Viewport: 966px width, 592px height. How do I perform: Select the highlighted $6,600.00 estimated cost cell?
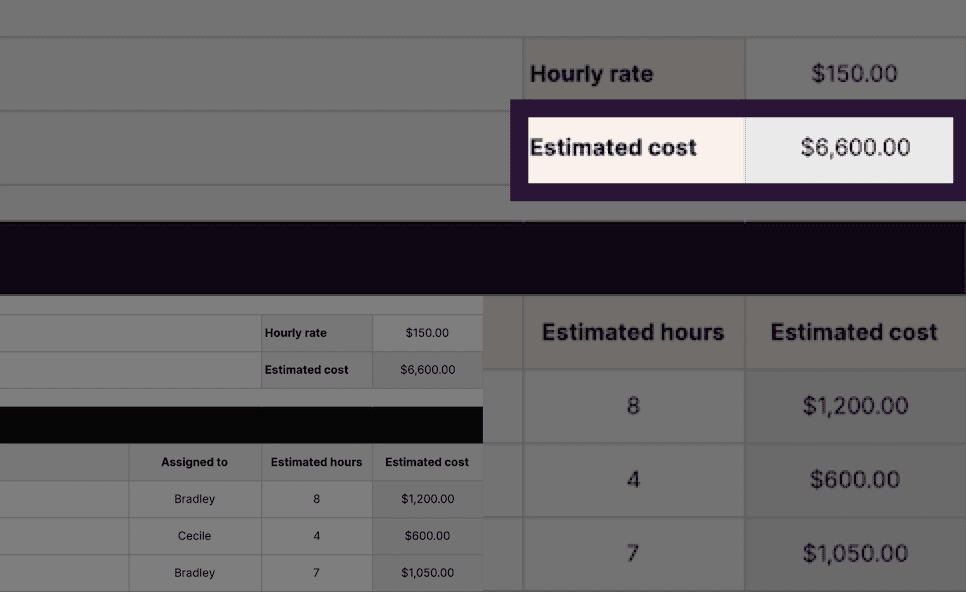tap(854, 148)
